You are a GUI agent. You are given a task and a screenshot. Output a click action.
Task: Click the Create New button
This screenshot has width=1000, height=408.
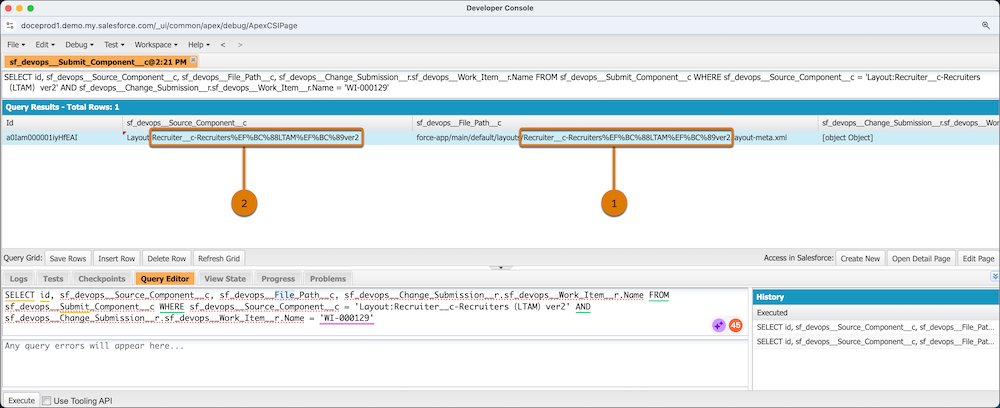[x=860, y=258]
